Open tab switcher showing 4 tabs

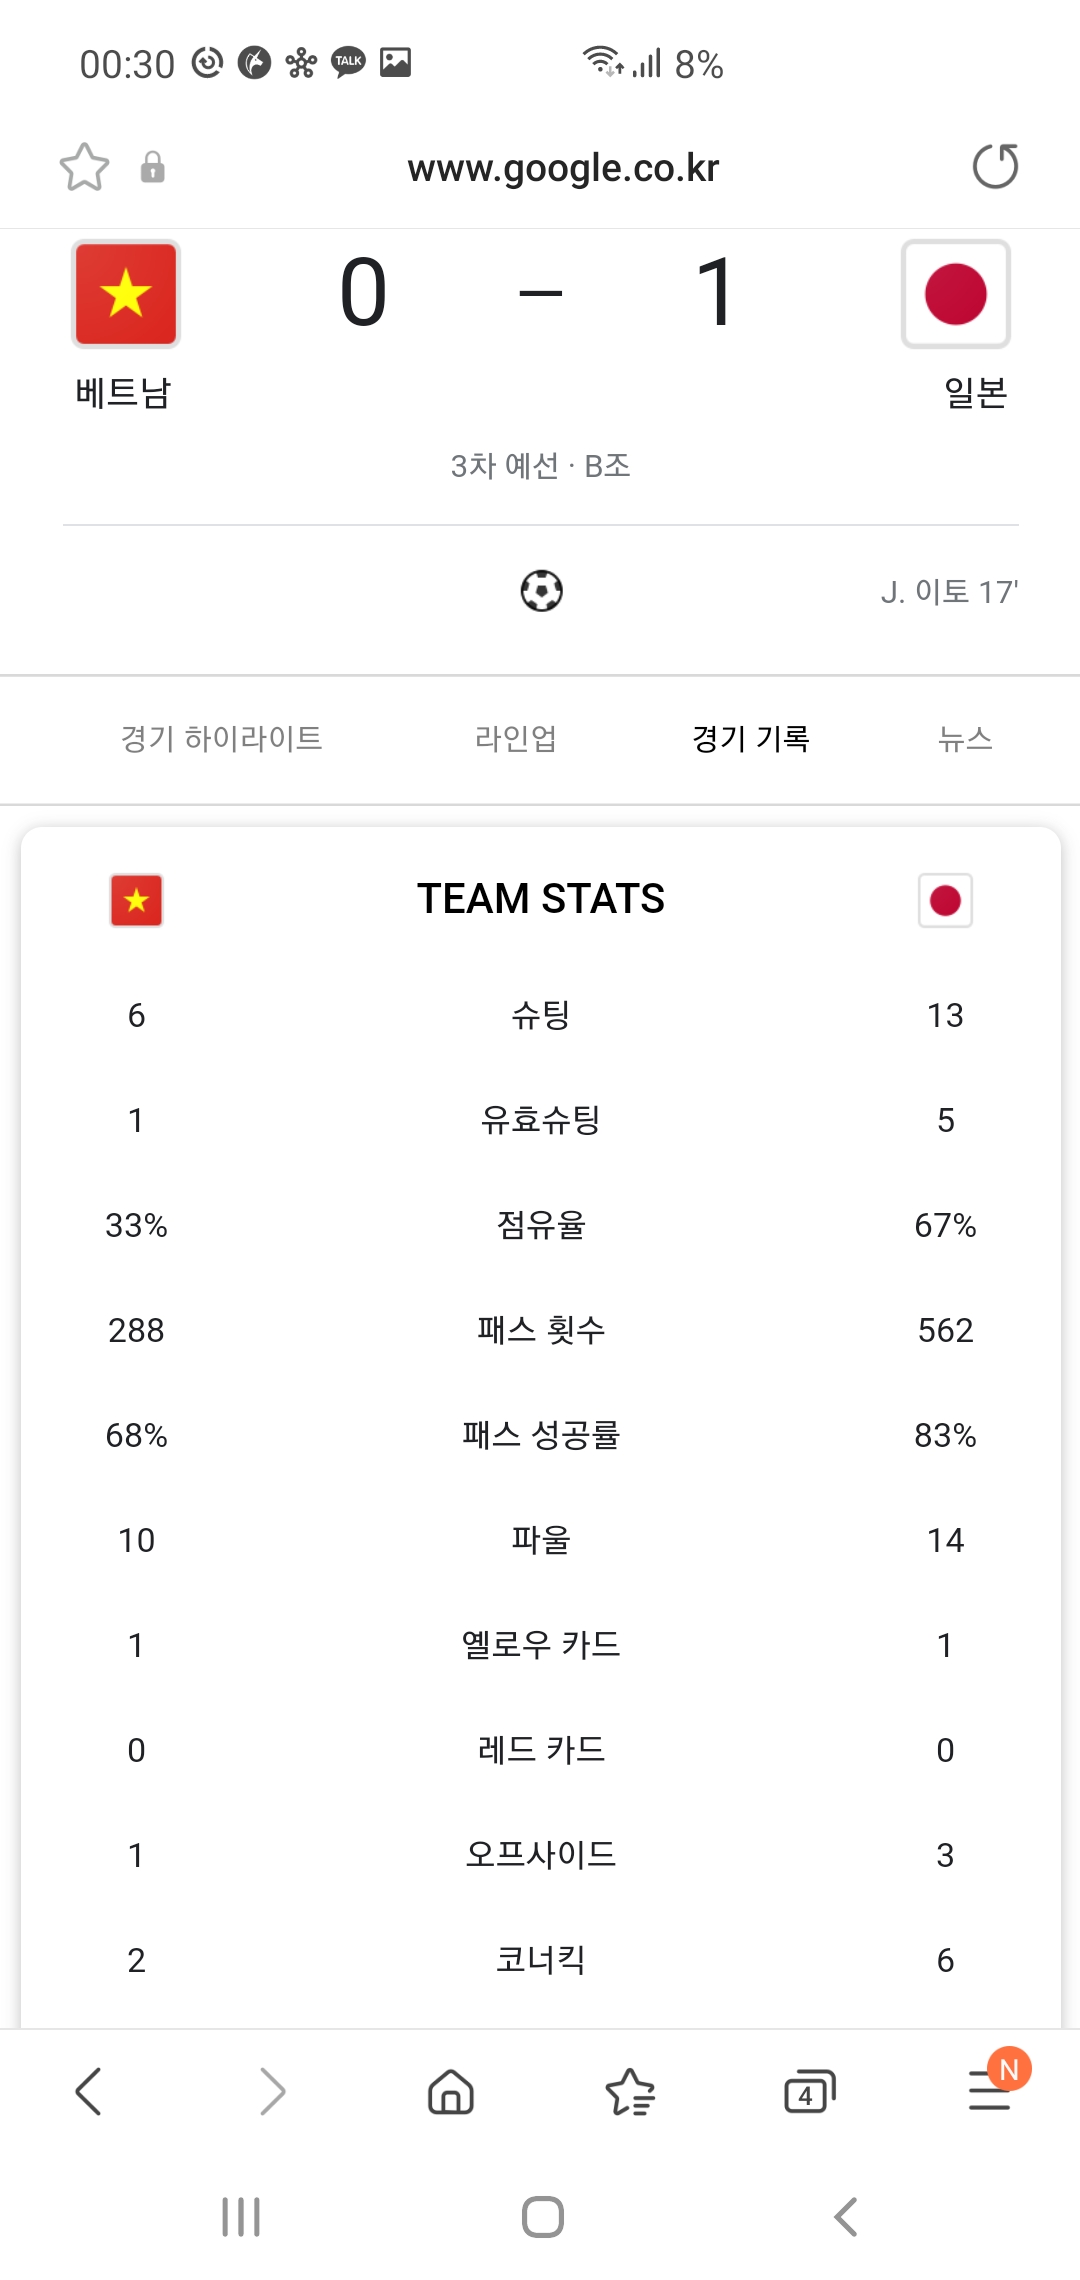(809, 2092)
